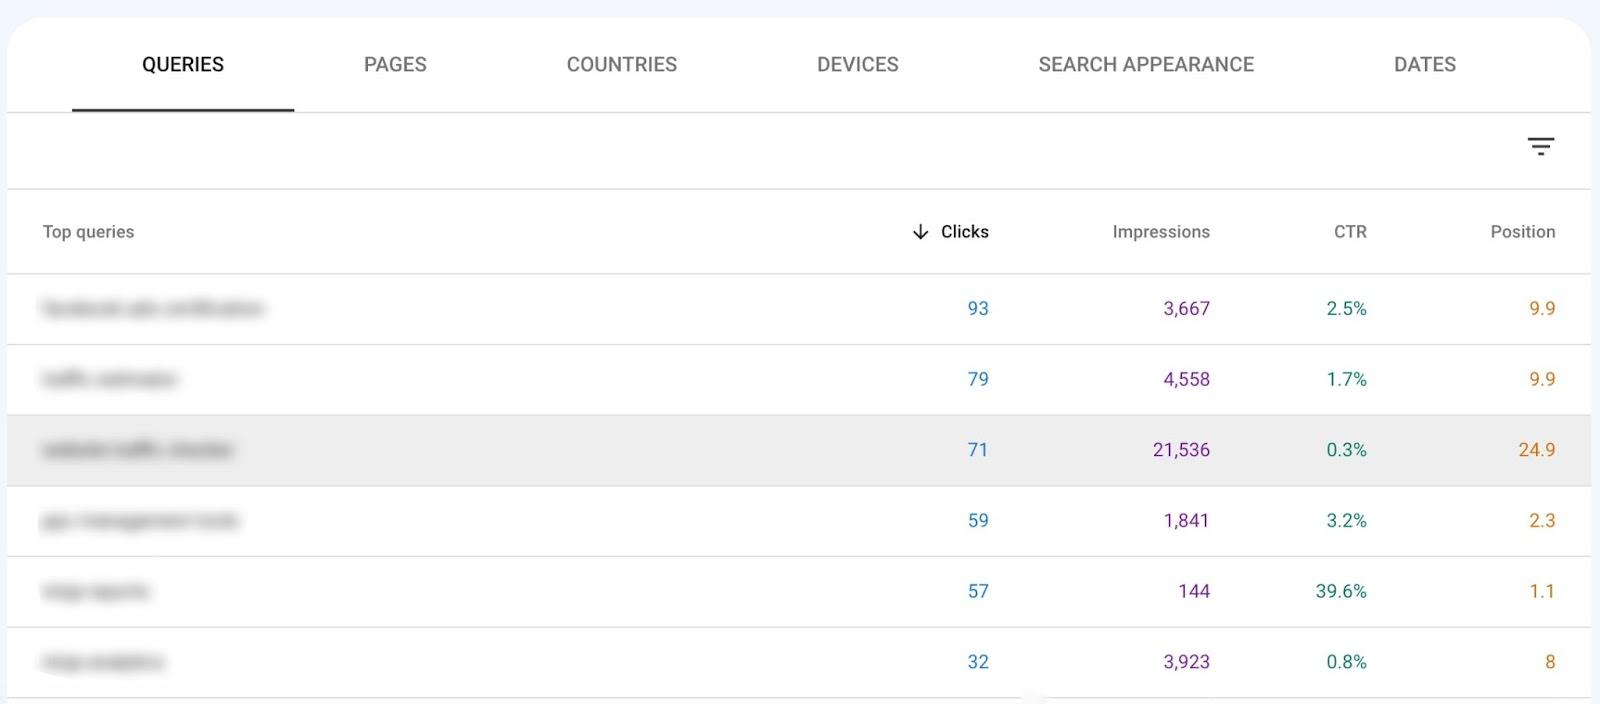Click the Top queries column header
The image size is (1600, 704).
[88, 232]
